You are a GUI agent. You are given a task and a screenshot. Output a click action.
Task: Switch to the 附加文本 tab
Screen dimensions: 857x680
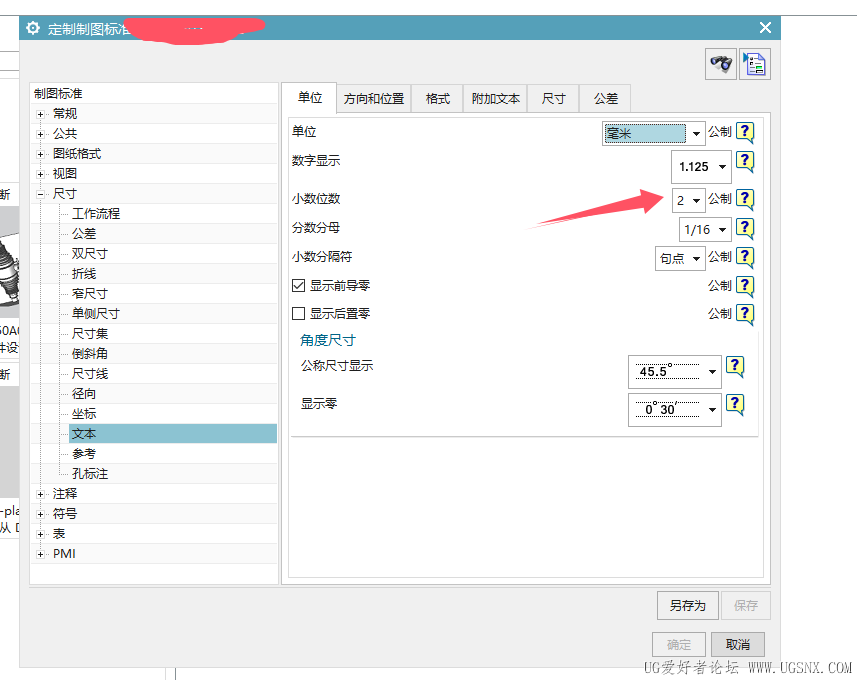(x=495, y=99)
